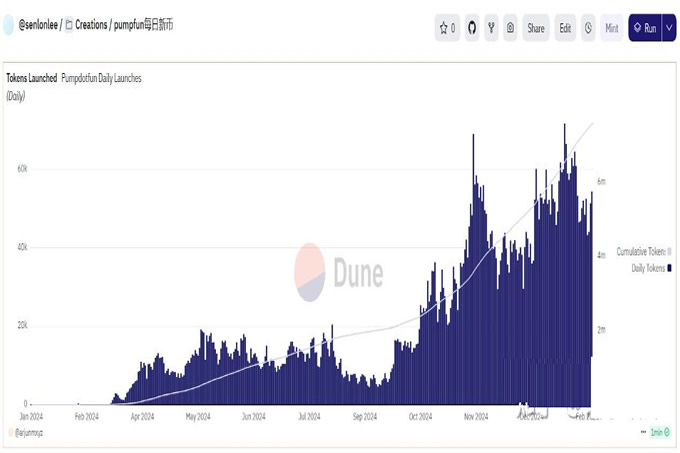Open the clock history icon
This screenshot has width=680, height=453.
[588, 28]
